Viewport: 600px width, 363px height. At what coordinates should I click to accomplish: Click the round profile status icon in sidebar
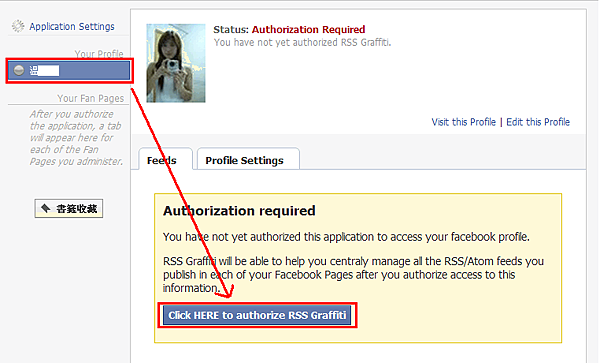(19, 70)
